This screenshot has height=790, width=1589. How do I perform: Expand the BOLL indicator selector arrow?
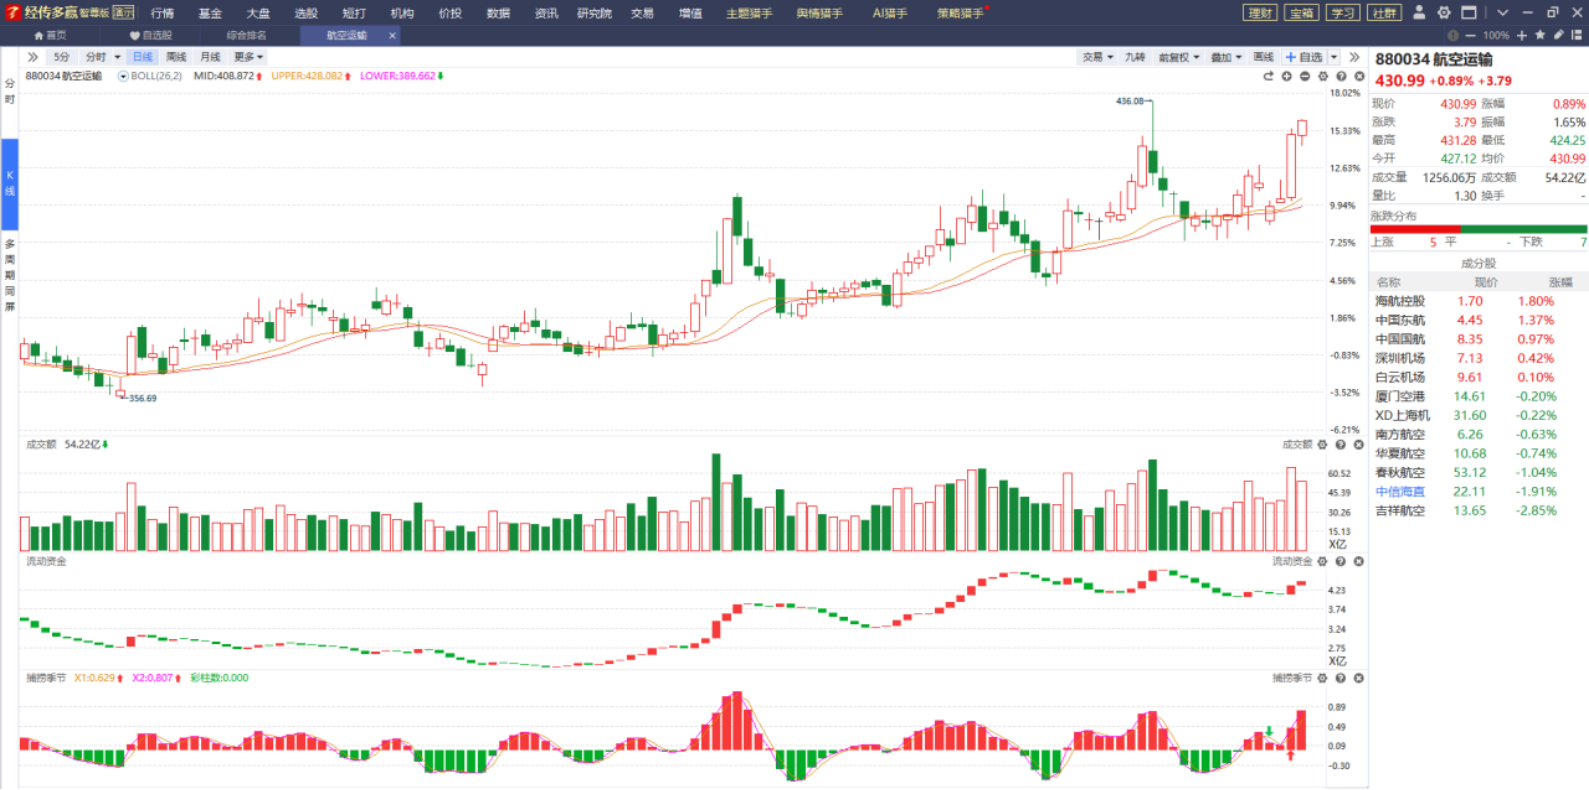(123, 76)
